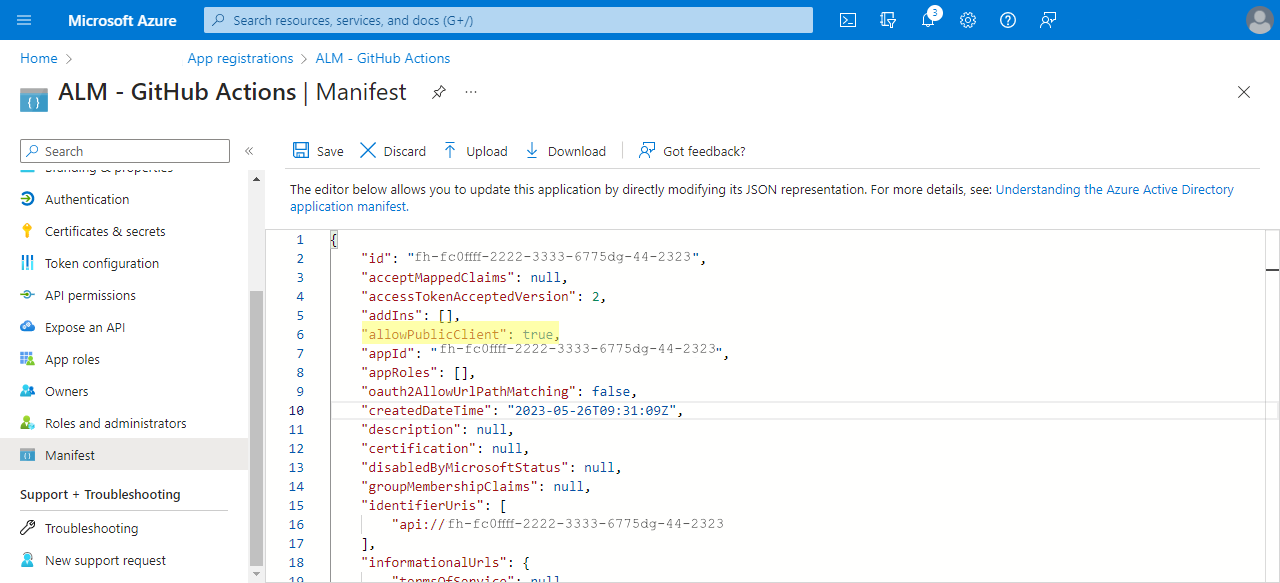Open the Cloud Shell terminal
This screenshot has width=1280, height=583.
click(x=847, y=19)
